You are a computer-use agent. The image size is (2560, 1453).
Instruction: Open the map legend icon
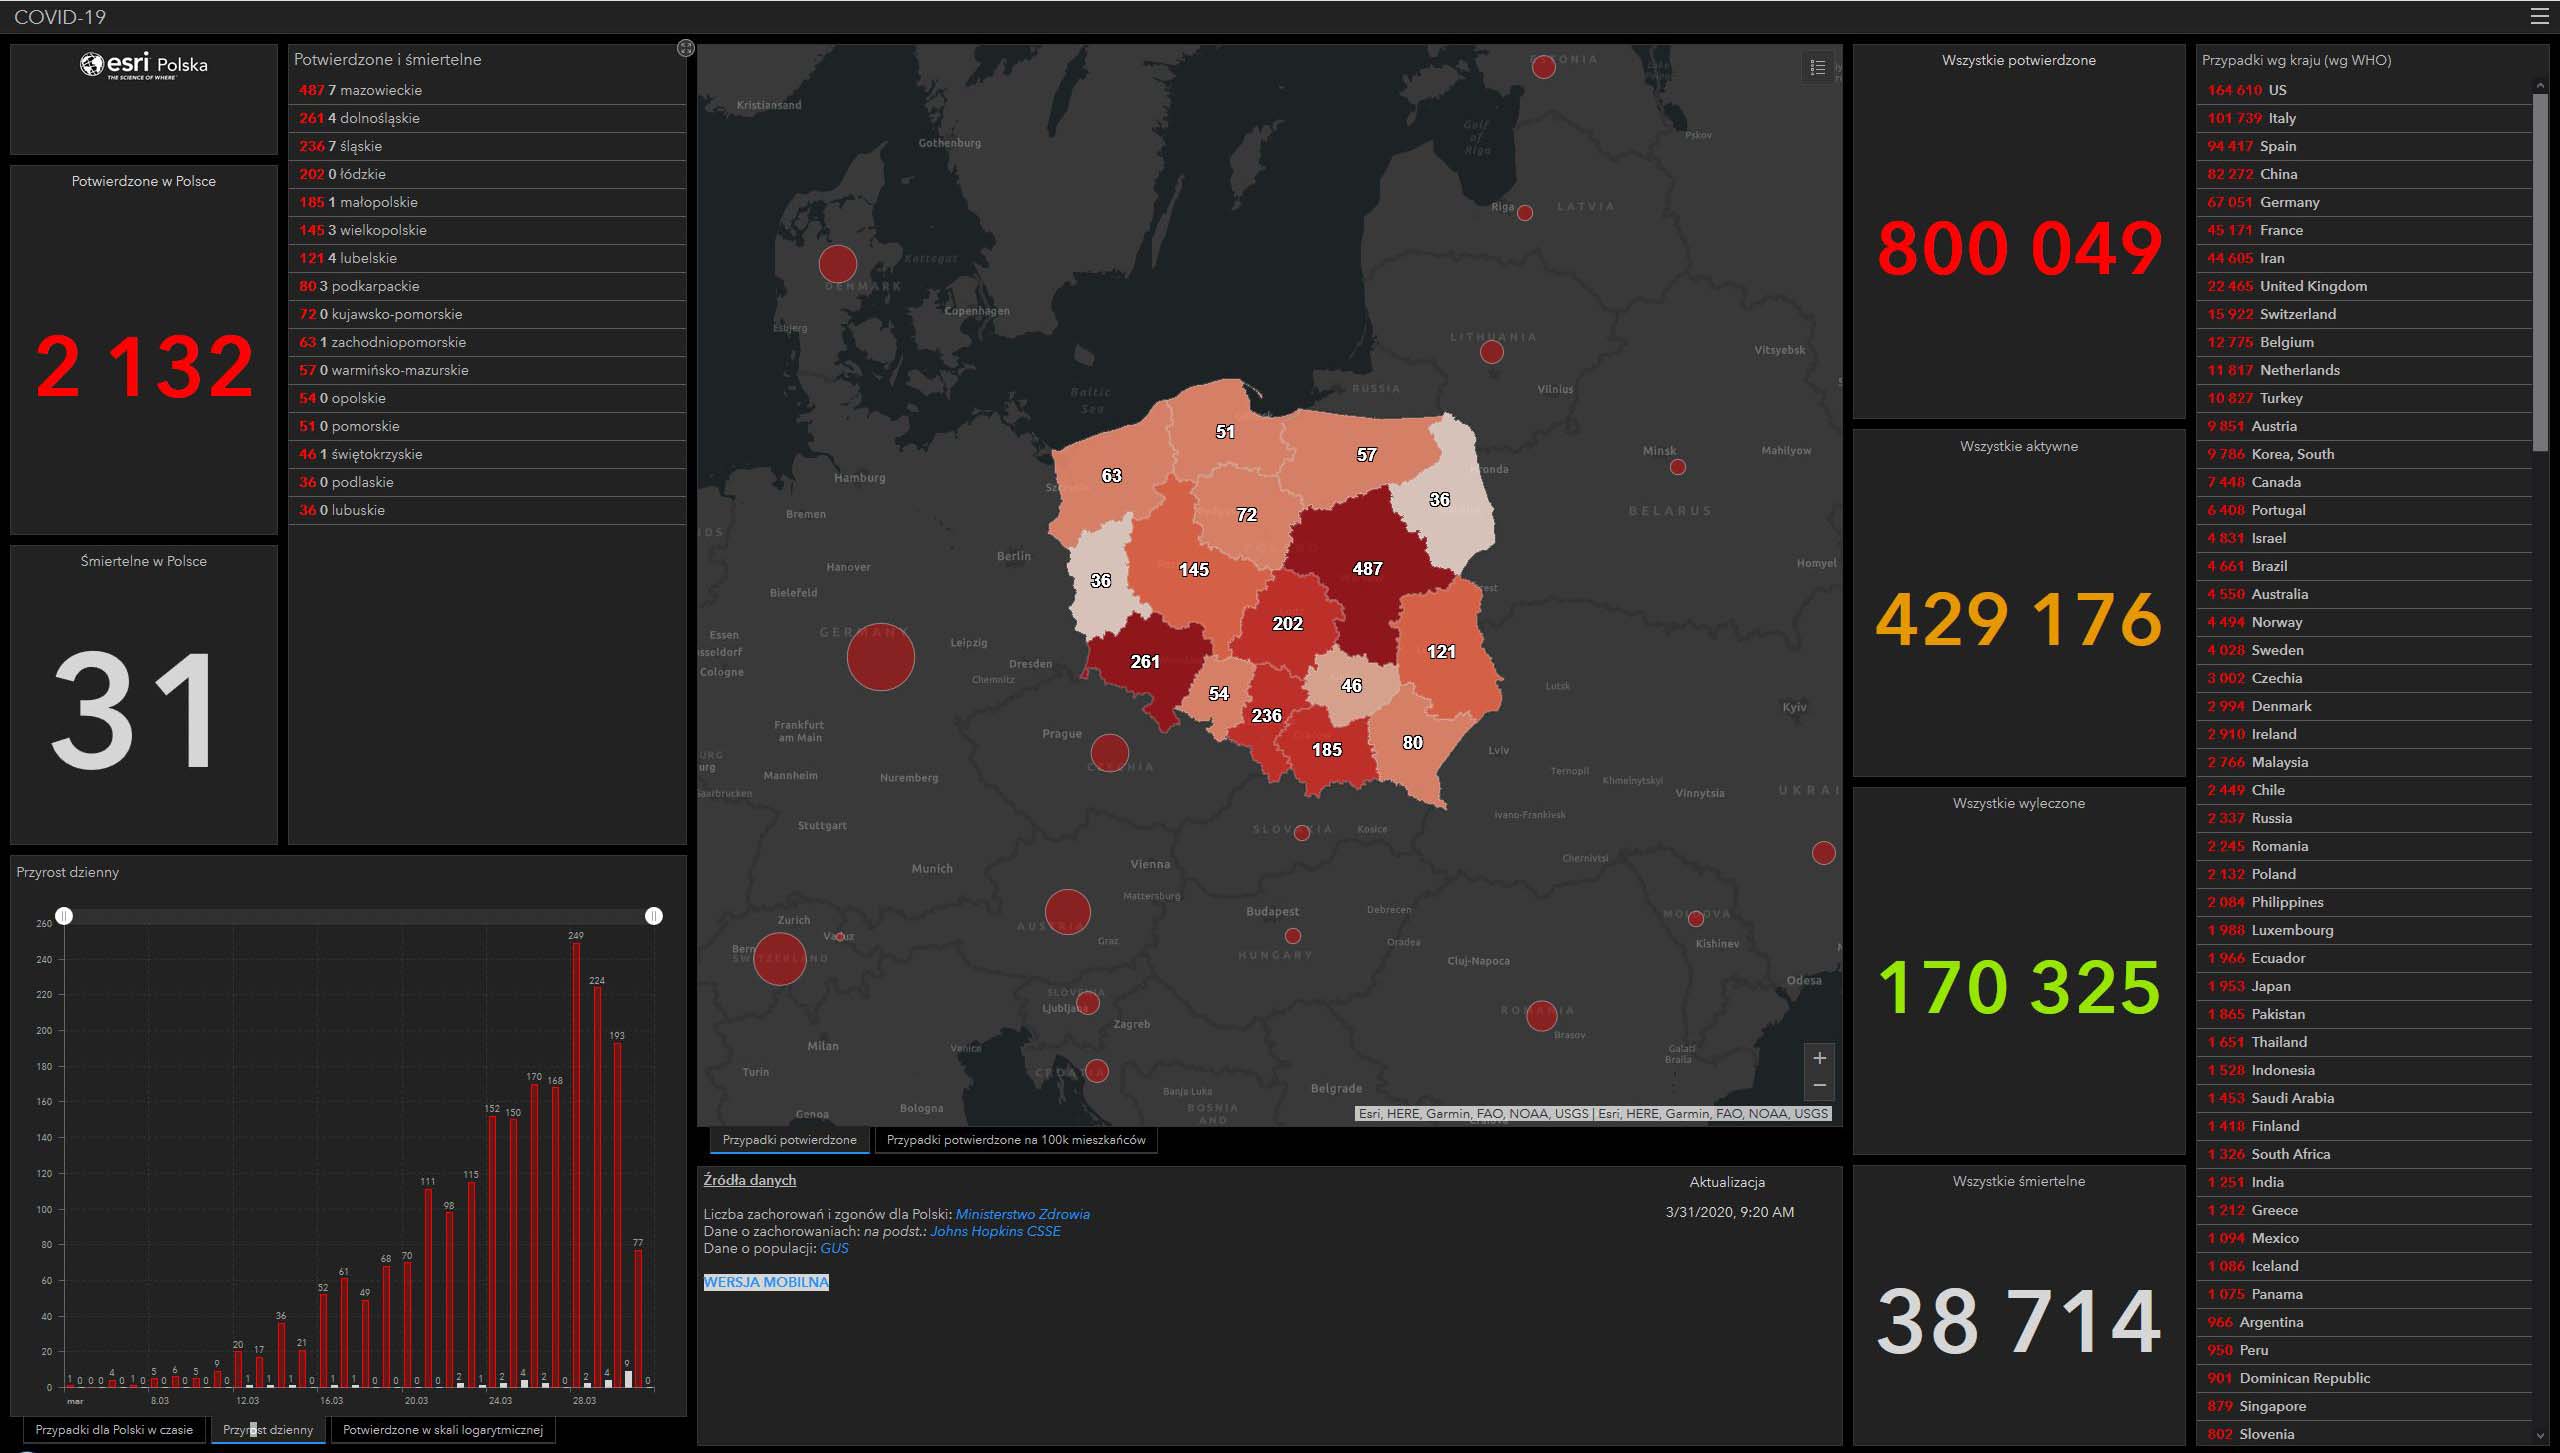point(1818,68)
